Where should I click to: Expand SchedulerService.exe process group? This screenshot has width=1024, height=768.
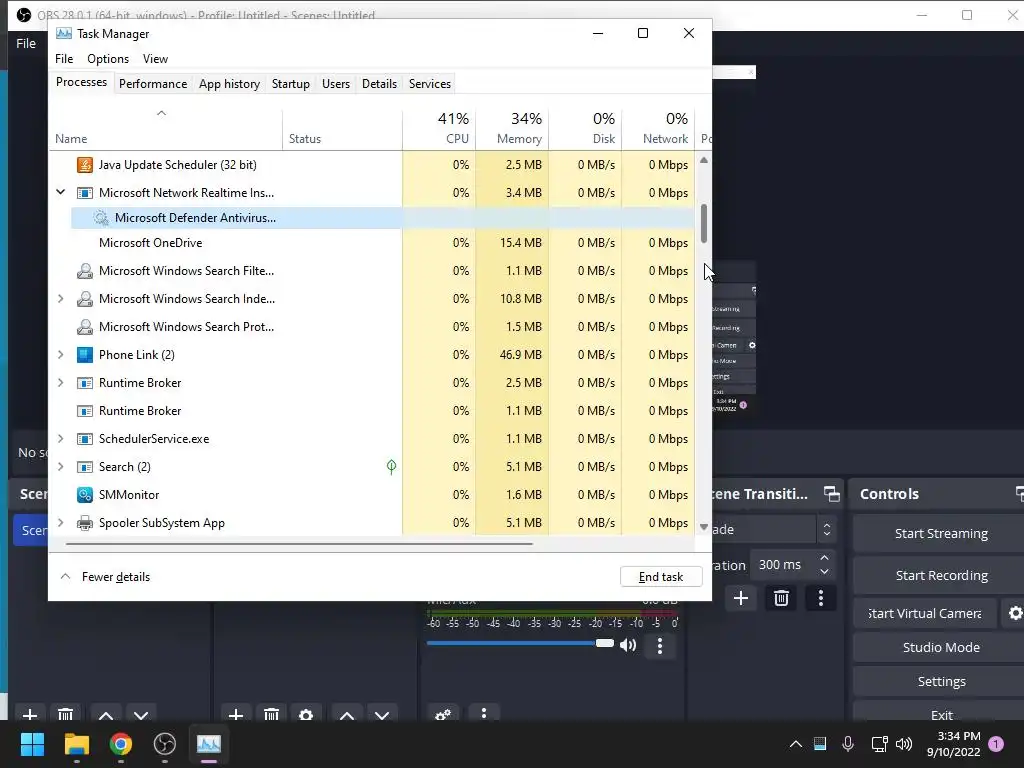(x=61, y=439)
